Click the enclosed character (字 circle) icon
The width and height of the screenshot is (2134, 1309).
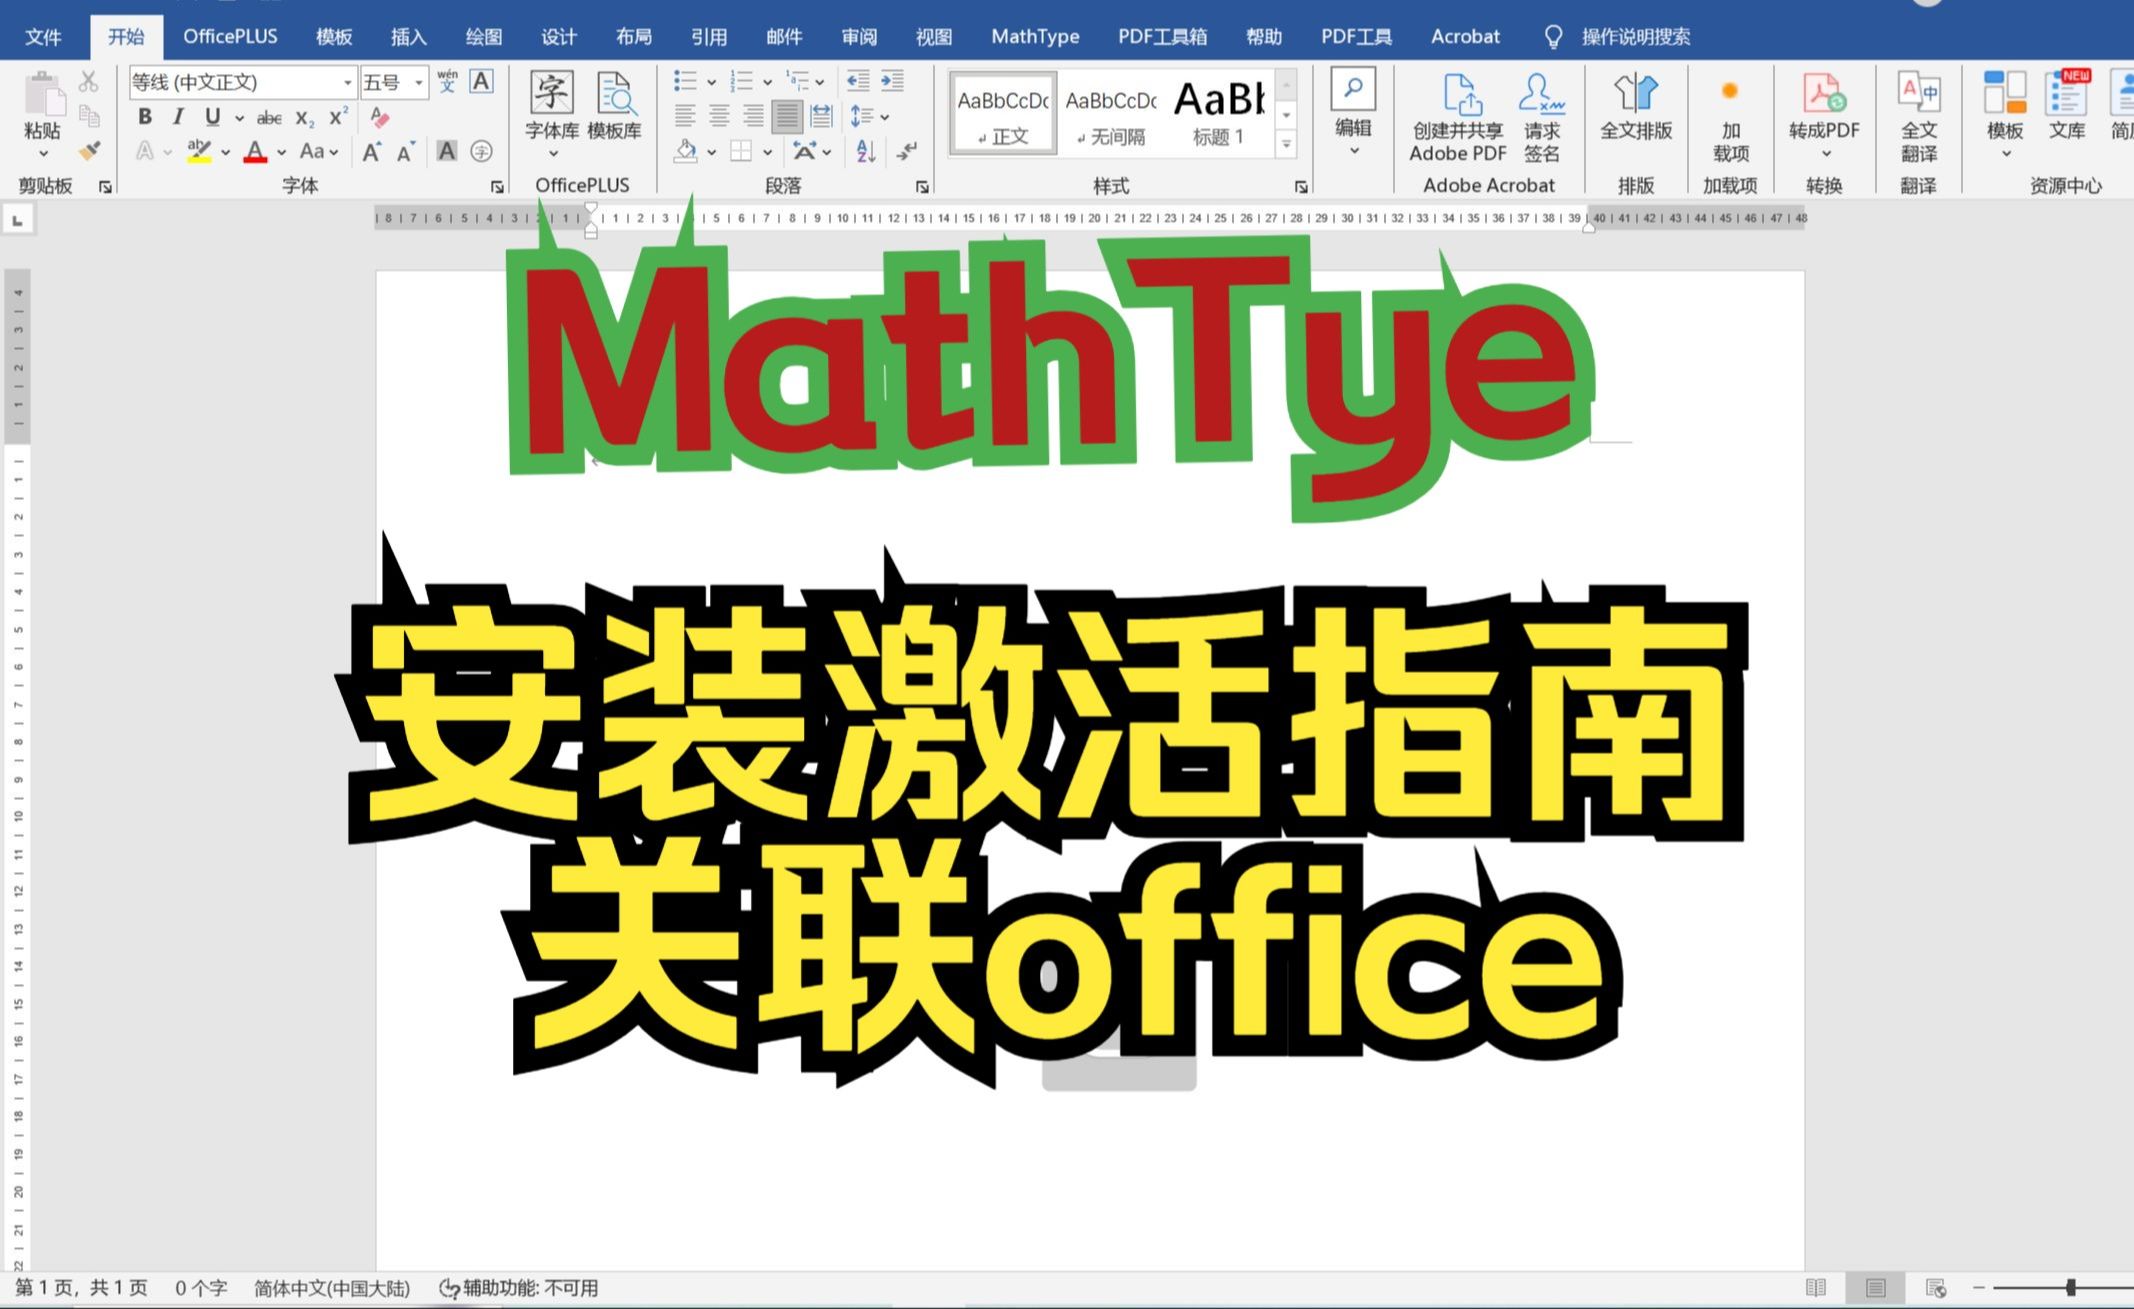coord(481,151)
